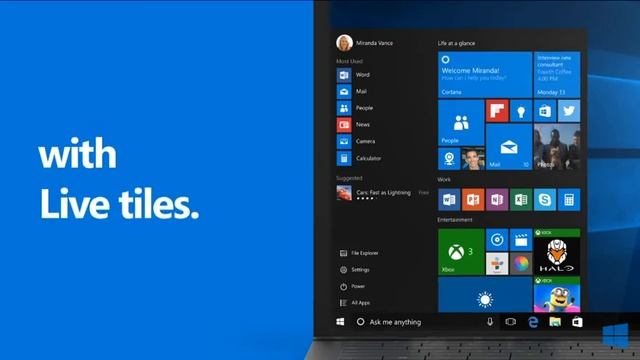Viewport: 640px width, 360px height.
Task: Open the Minions game tile
Action: pyautogui.click(x=557, y=295)
